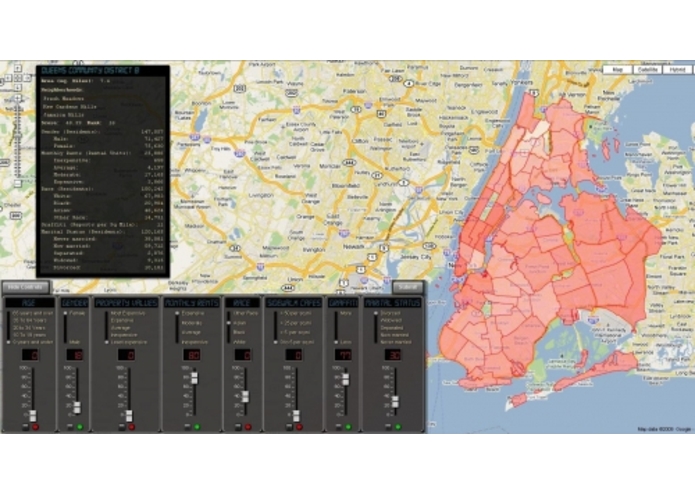This screenshot has width=695, height=494.
Task: Select Never married in Marital Status
Action: [395, 342]
